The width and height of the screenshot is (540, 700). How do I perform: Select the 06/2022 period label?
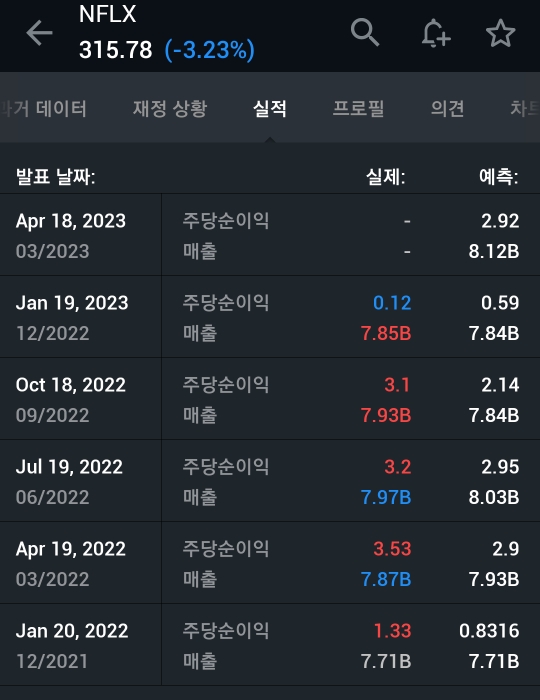click(53, 498)
